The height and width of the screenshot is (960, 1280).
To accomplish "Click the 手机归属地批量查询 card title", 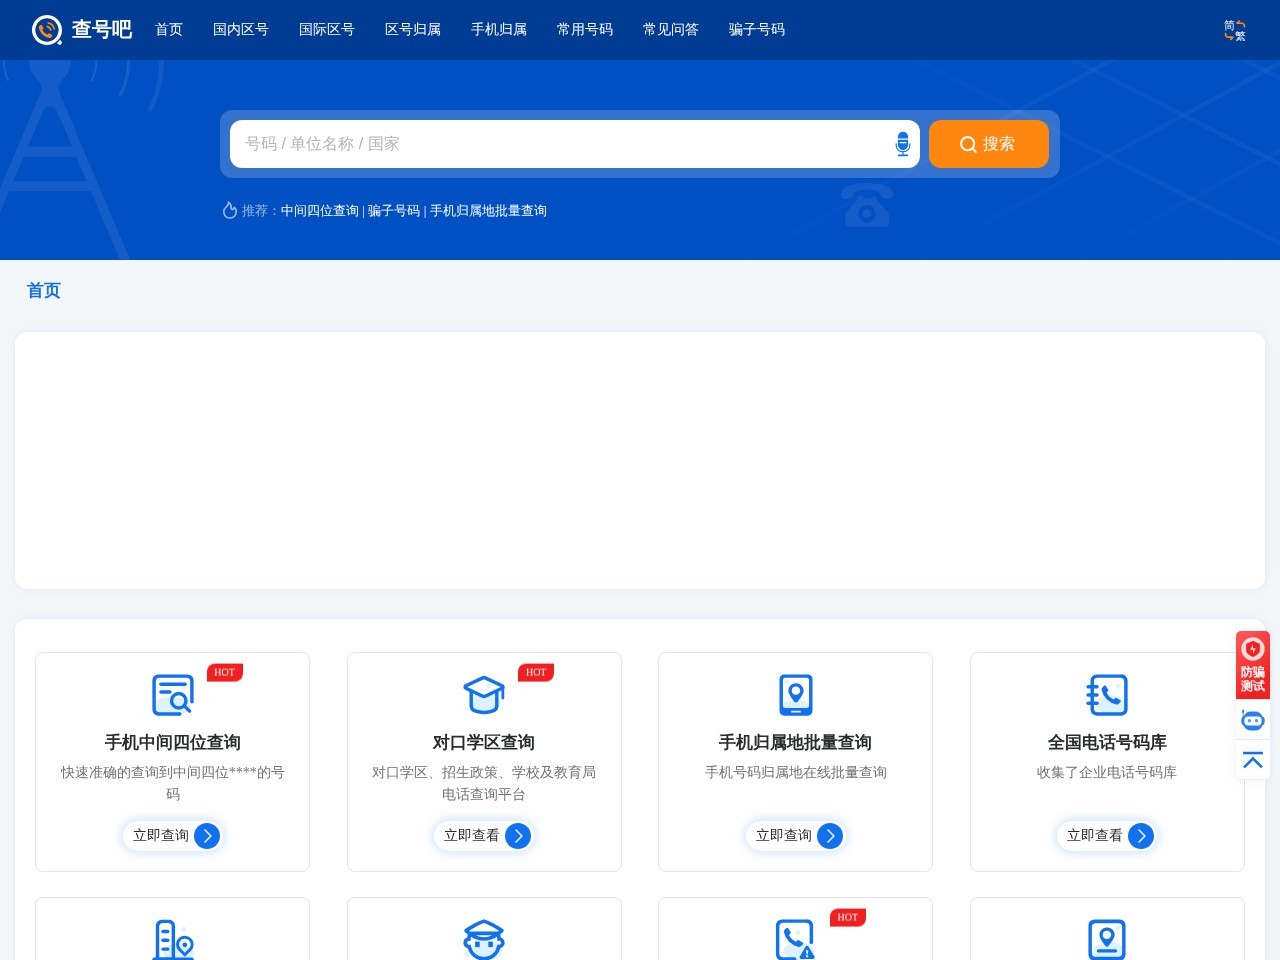I will point(796,743).
